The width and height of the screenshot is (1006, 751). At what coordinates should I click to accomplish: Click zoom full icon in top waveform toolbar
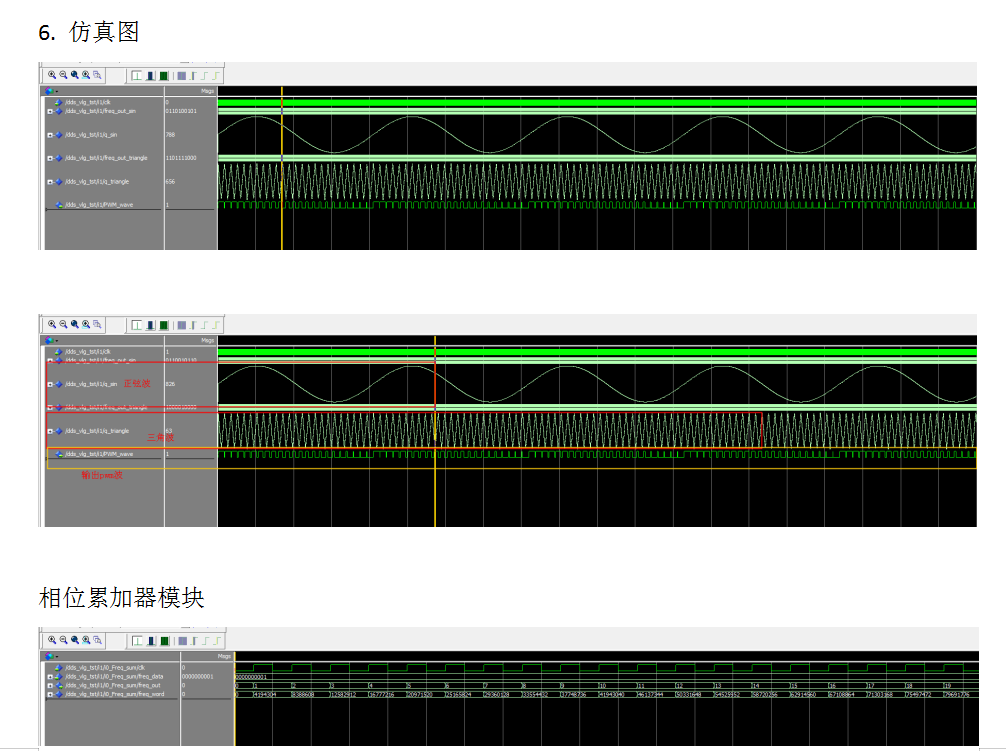click(75, 75)
